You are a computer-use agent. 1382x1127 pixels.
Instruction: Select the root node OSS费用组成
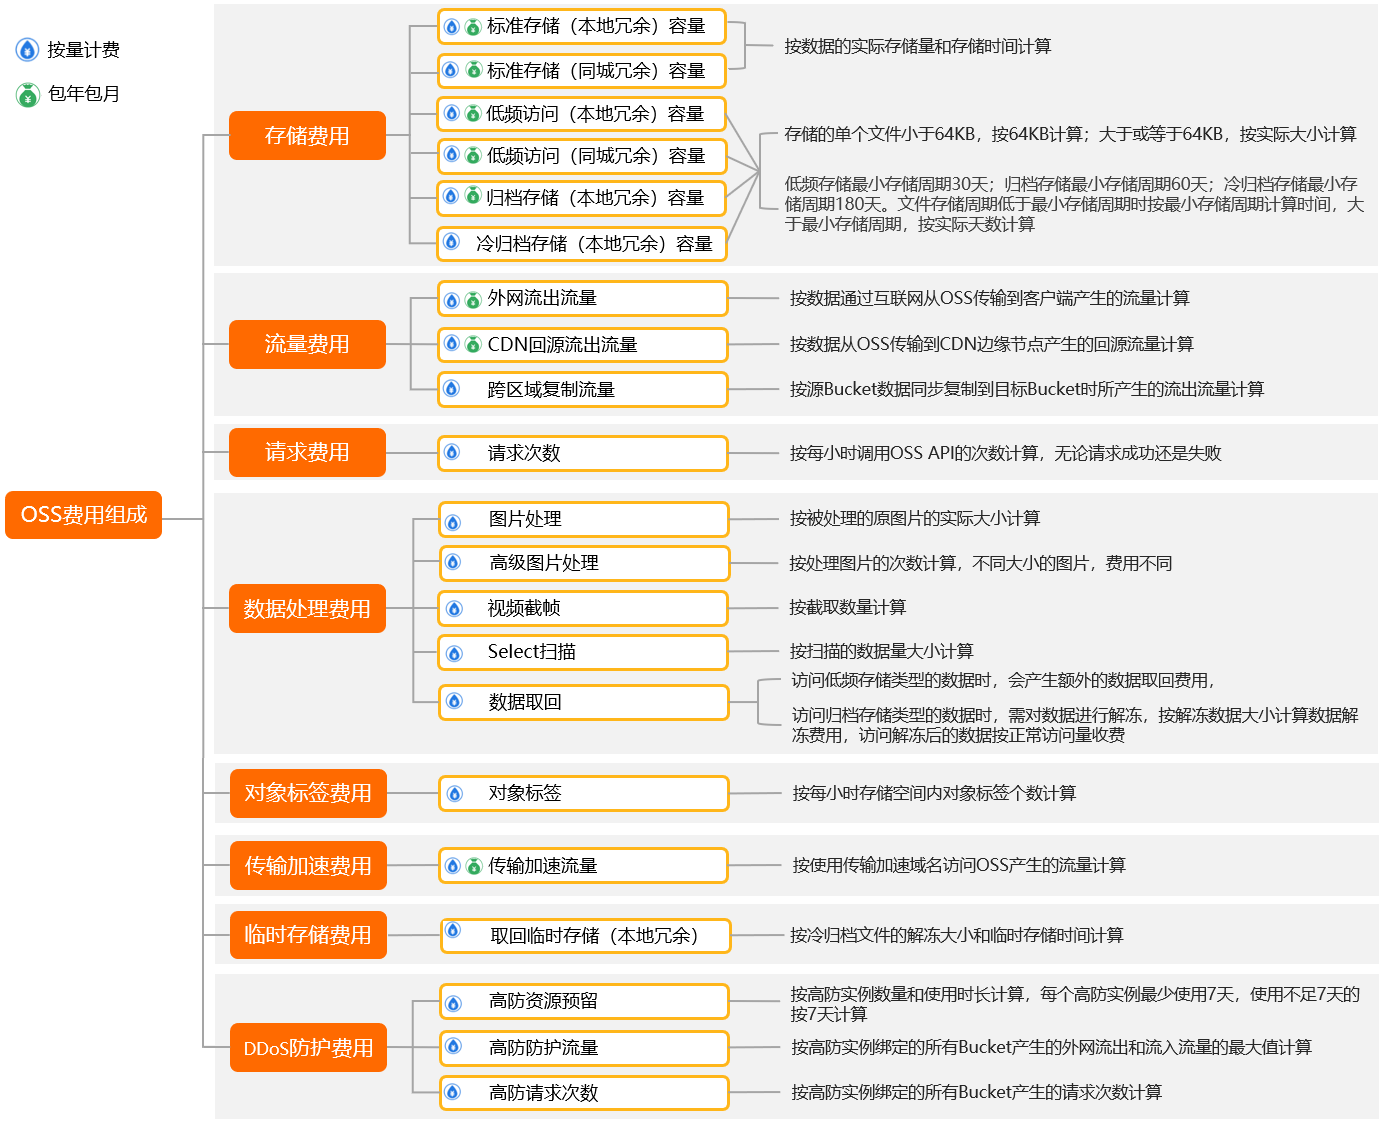83,515
